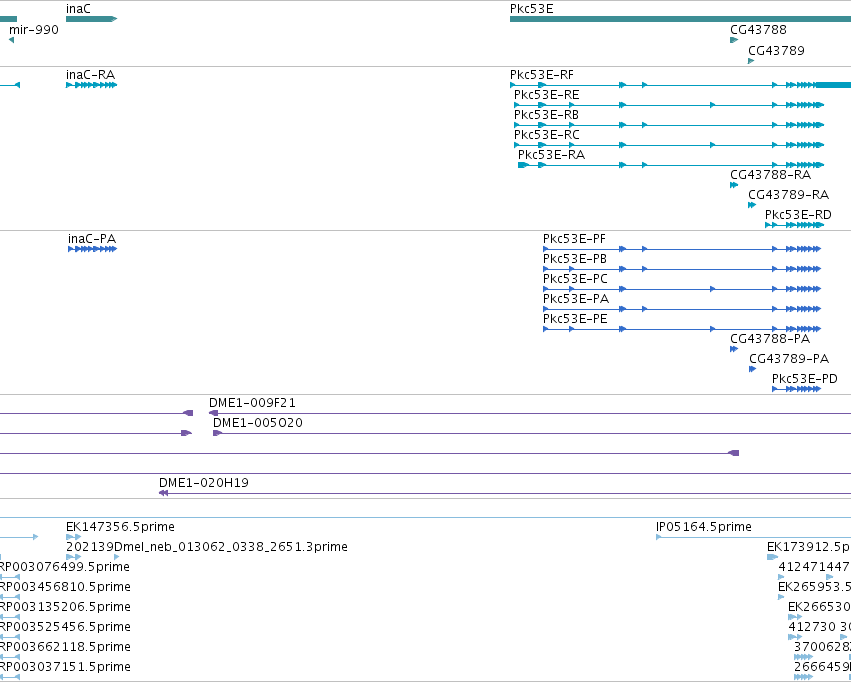Click the CG43788-RA transcript arrow glyph

pyautogui.click(x=734, y=185)
